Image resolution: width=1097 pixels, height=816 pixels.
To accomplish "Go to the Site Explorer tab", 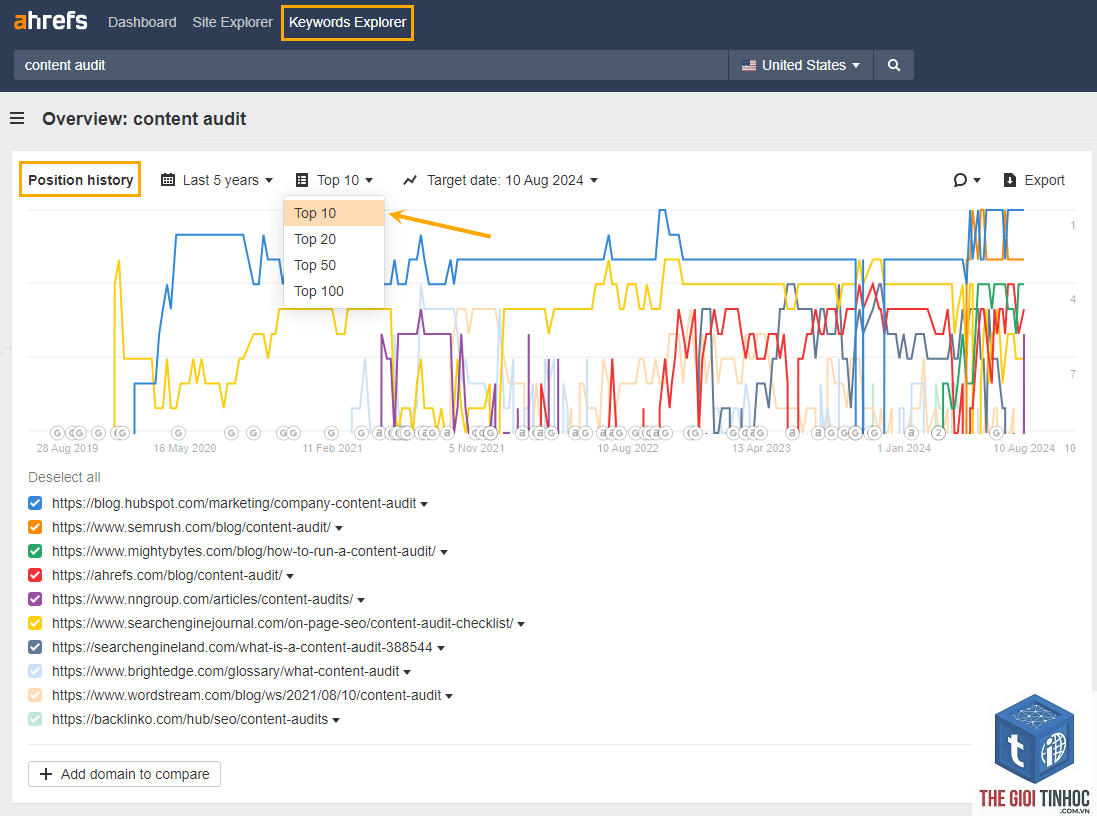I will pos(232,22).
